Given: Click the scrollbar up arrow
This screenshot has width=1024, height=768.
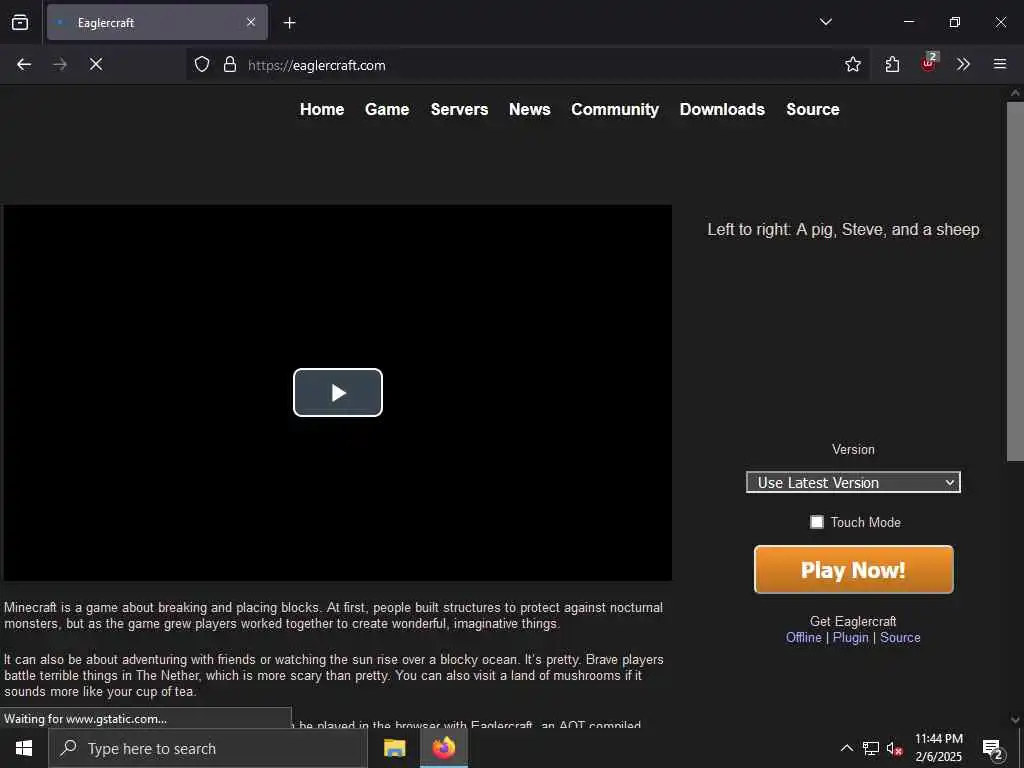Looking at the screenshot, I should coord(1015,93).
